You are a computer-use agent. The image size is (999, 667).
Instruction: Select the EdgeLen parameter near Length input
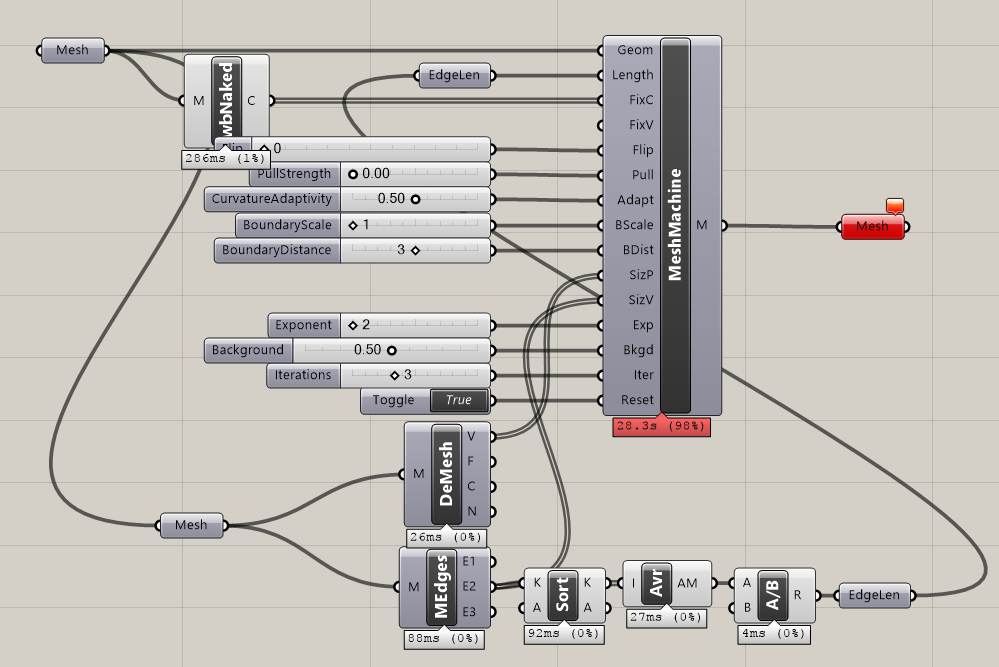pos(454,75)
